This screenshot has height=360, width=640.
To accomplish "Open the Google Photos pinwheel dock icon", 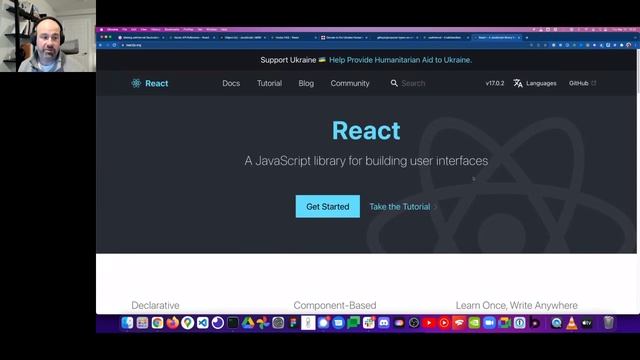I will (x=263, y=323).
